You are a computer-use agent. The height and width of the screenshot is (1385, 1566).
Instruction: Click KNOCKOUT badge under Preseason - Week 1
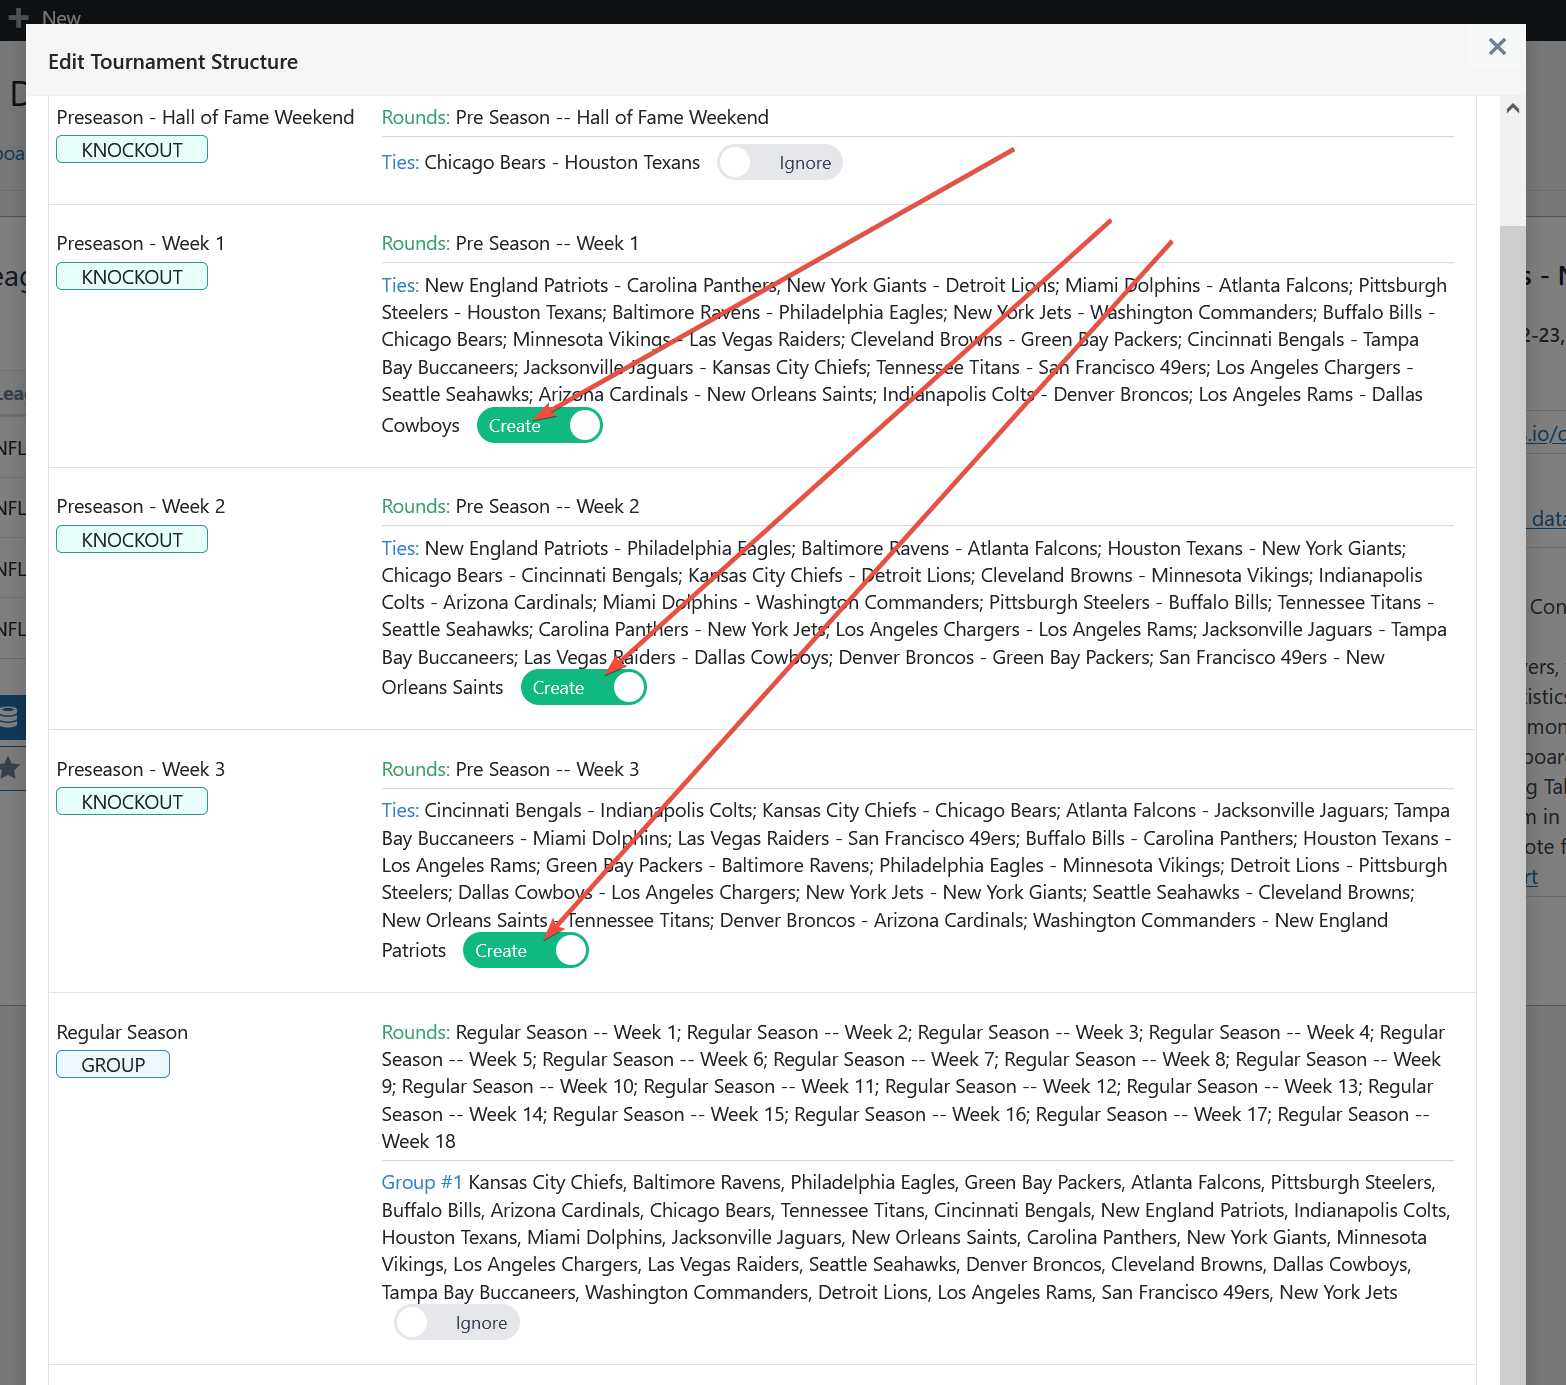click(x=132, y=277)
